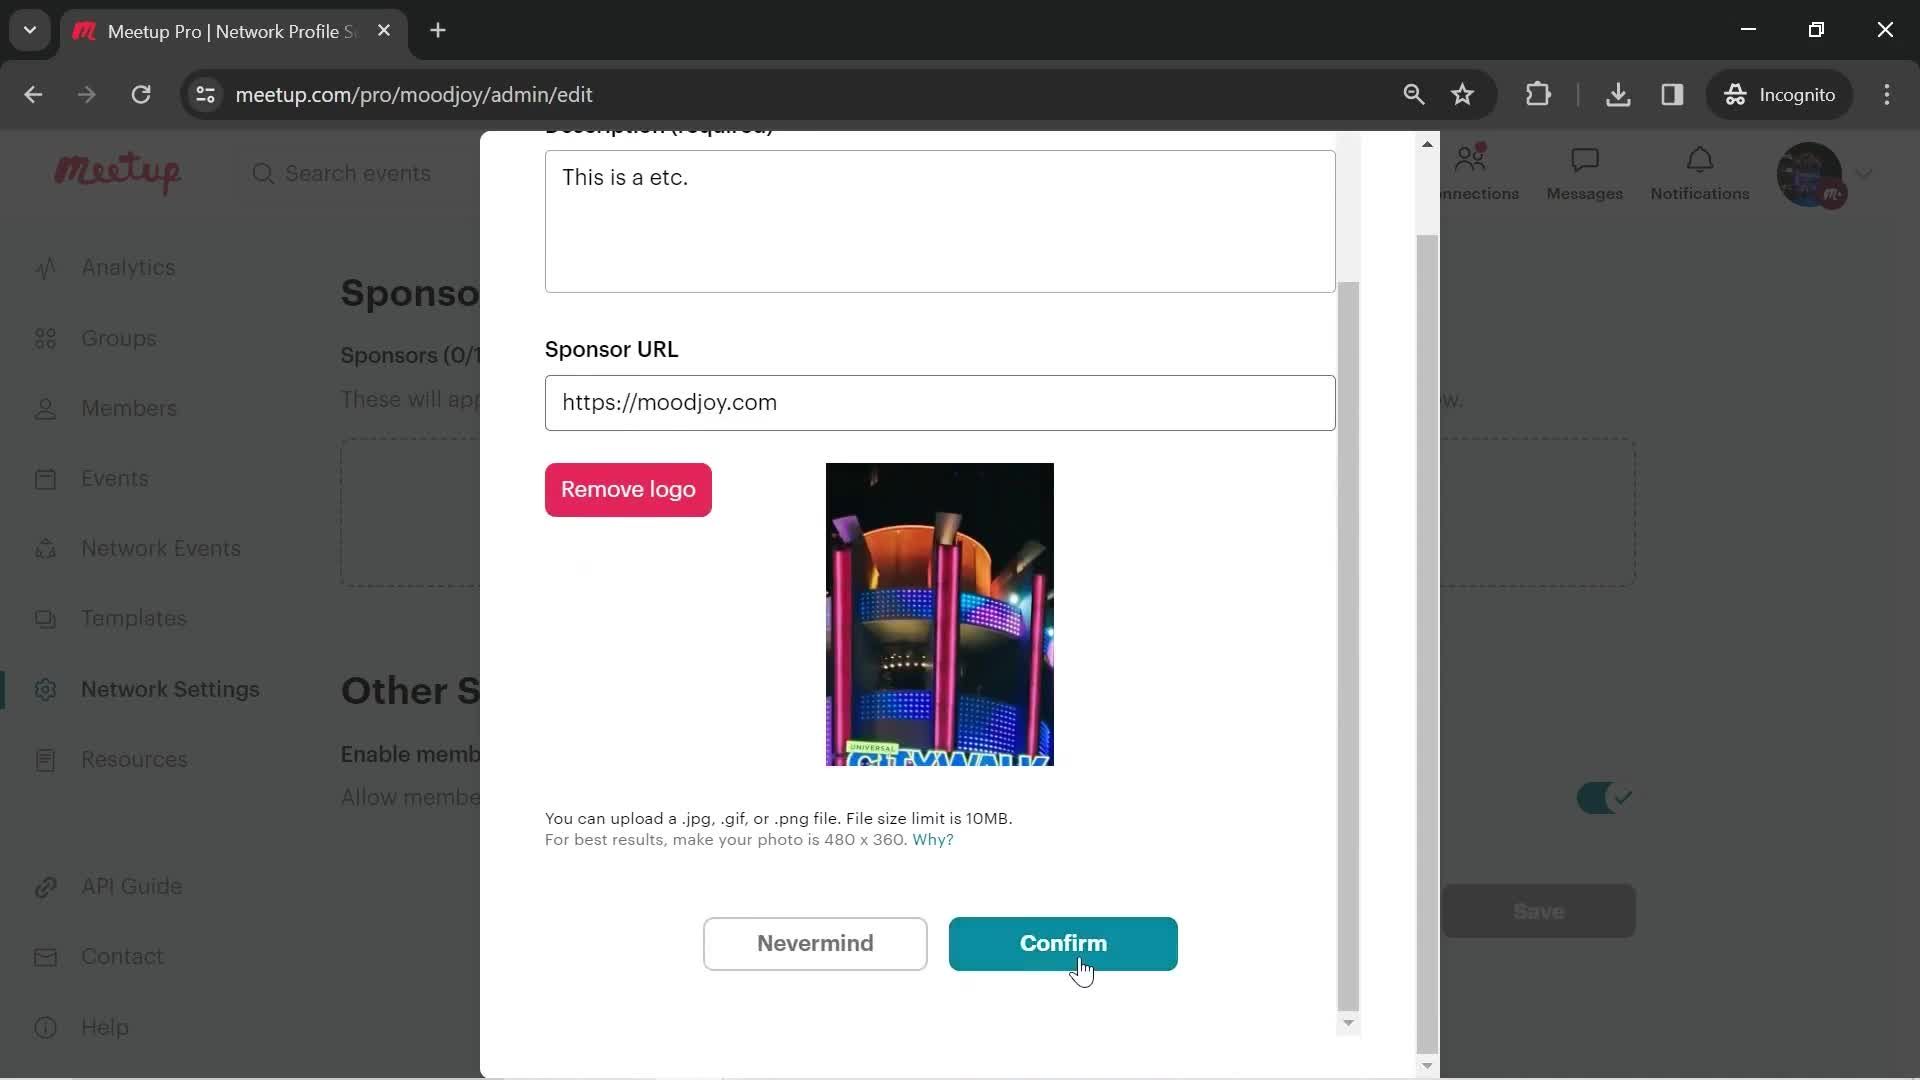
Task: Open Templates in sidebar
Action: (135, 617)
